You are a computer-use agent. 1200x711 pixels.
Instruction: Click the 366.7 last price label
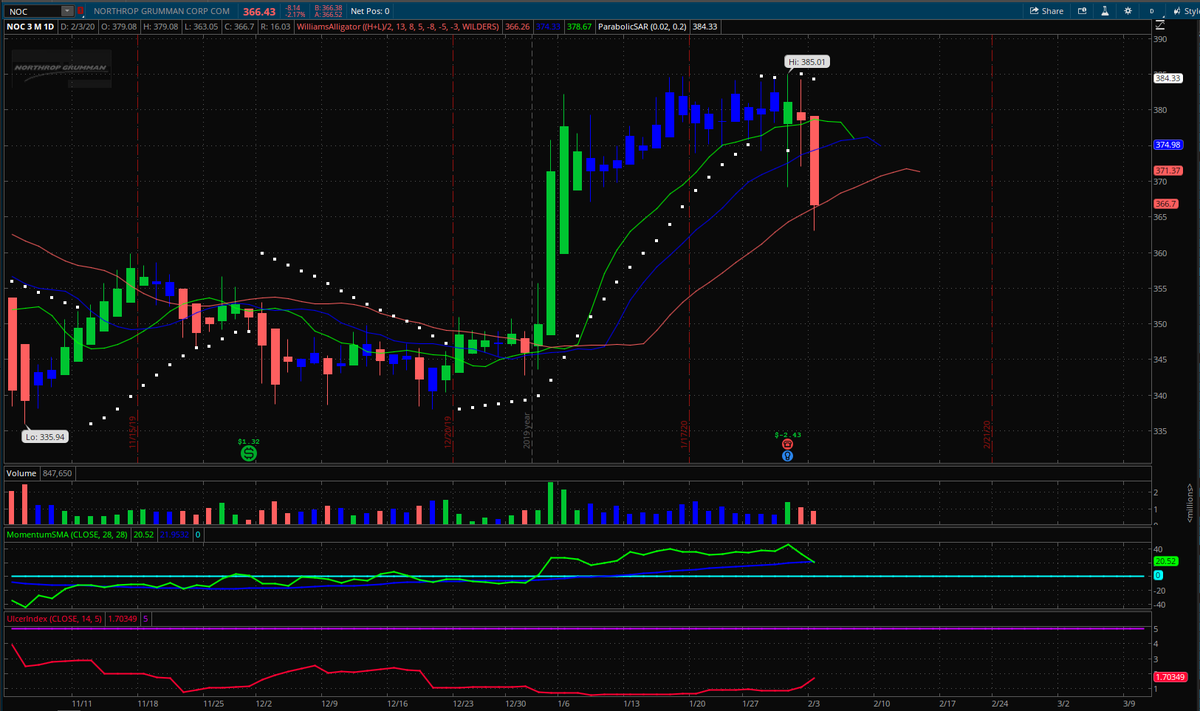(x=1166, y=204)
